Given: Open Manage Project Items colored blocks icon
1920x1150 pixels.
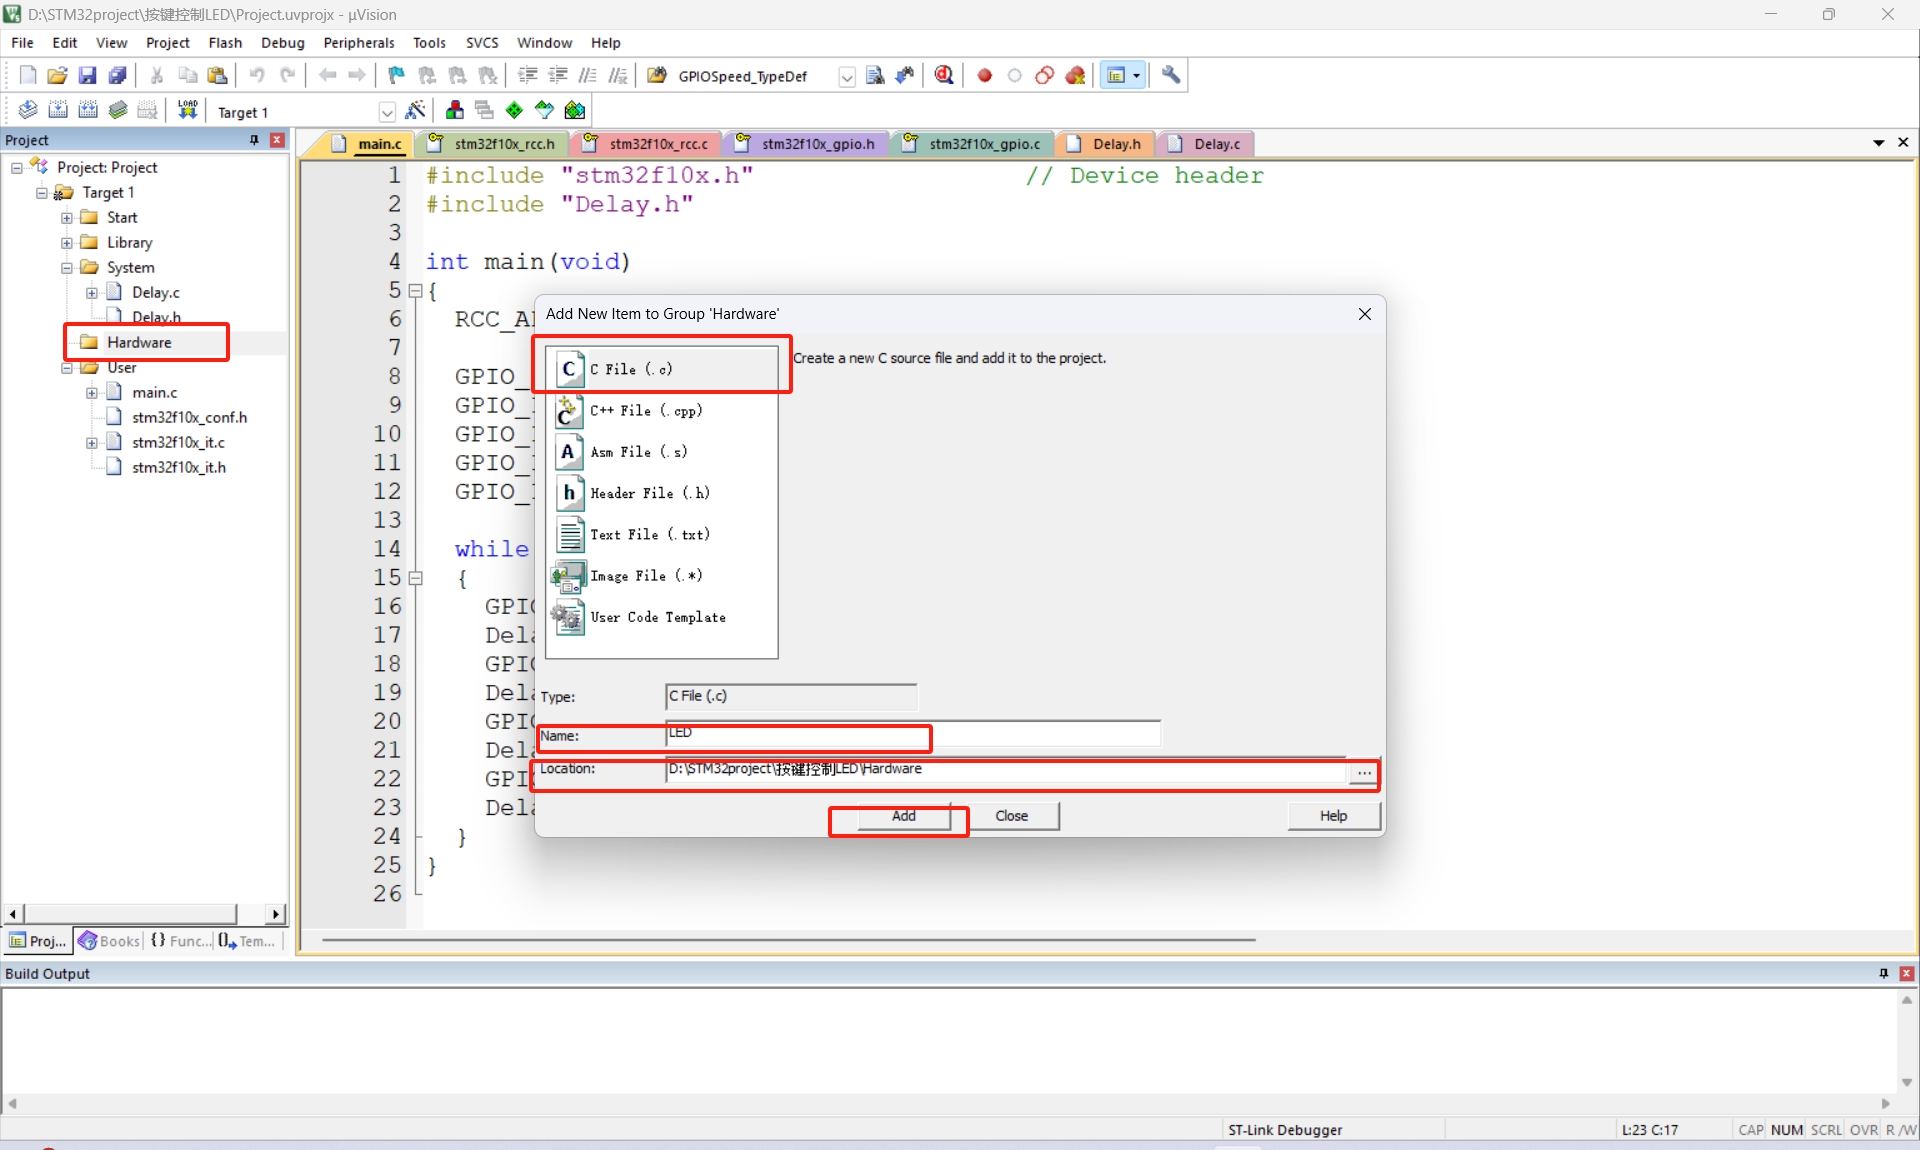Looking at the screenshot, I should point(455,110).
